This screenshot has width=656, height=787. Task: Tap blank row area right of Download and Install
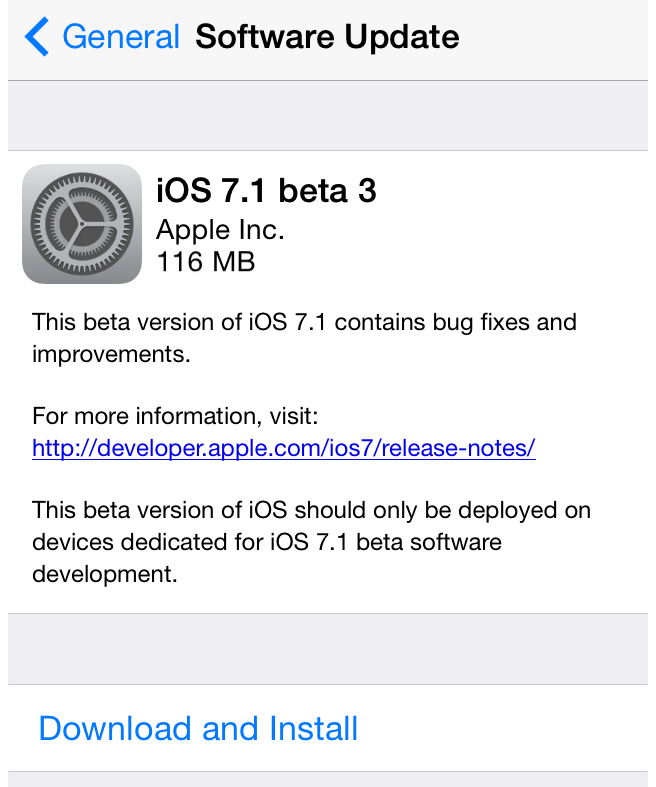[x=510, y=728]
